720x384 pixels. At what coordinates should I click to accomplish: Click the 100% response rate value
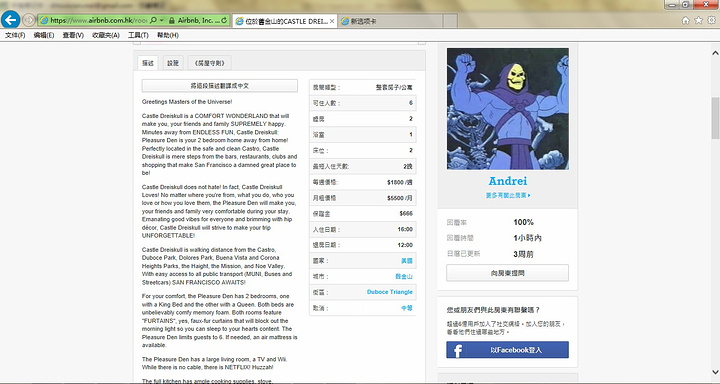pos(523,222)
